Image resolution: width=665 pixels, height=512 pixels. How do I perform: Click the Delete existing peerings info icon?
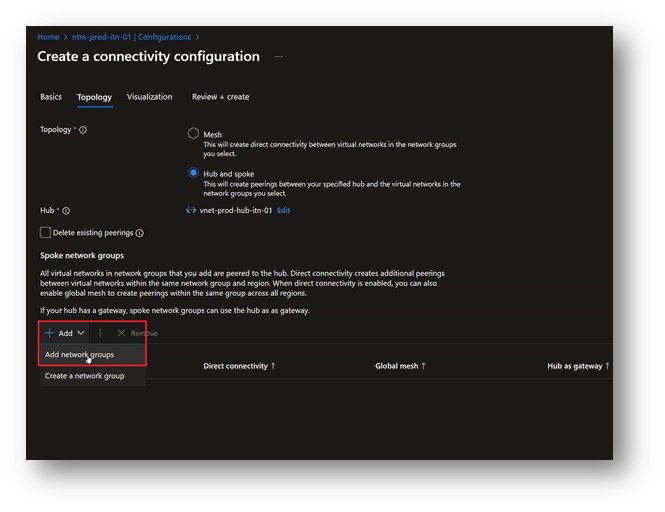pyautogui.click(x=140, y=233)
